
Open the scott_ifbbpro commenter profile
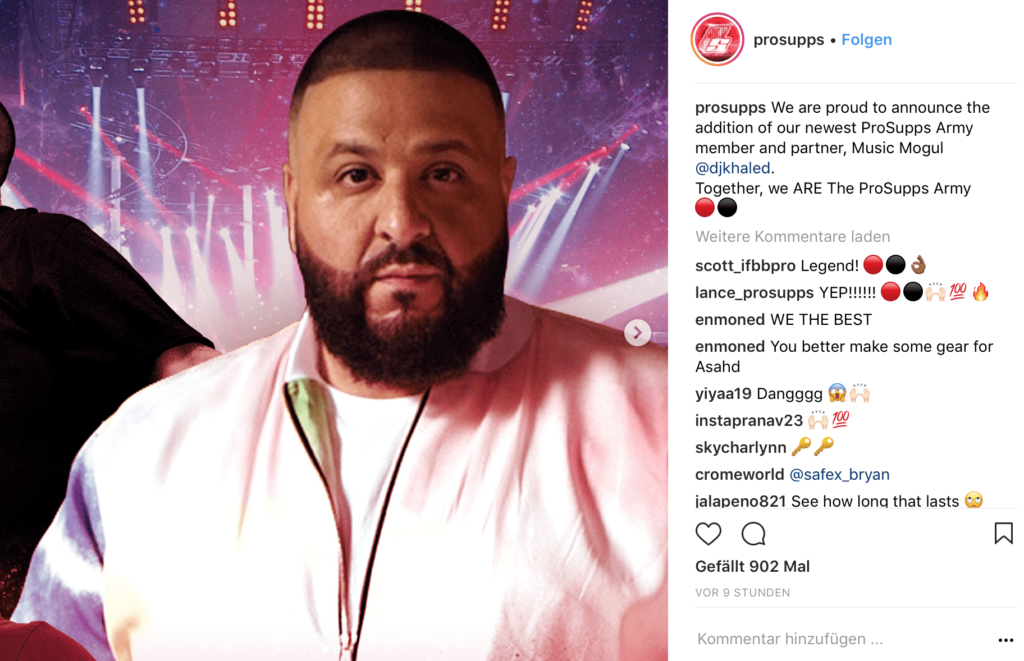tap(745, 266)
